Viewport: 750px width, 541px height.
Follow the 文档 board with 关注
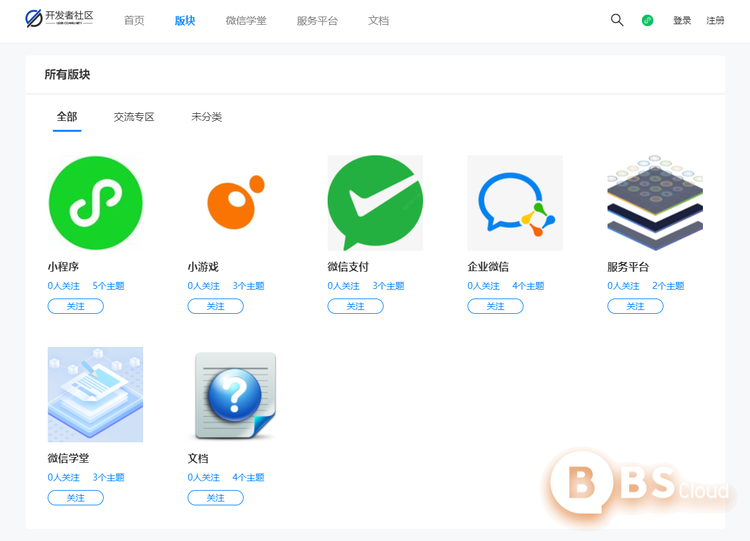(x=216, y=498)
